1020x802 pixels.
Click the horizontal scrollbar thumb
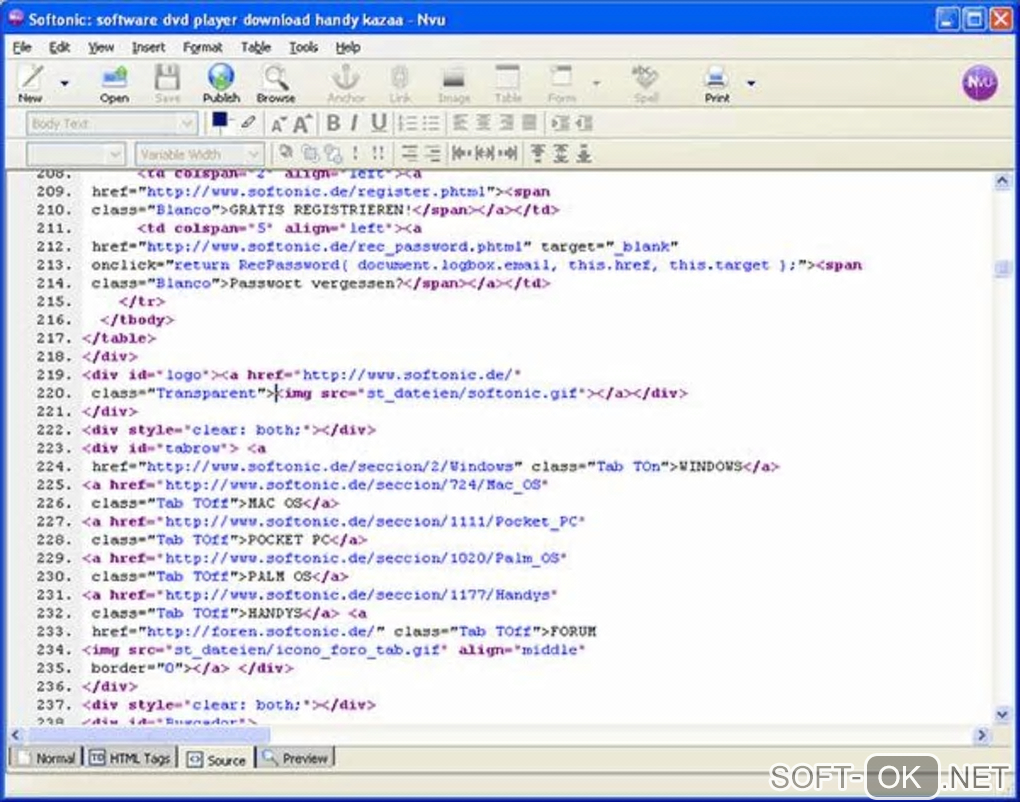pyautogui.click(x=148, y=735)
